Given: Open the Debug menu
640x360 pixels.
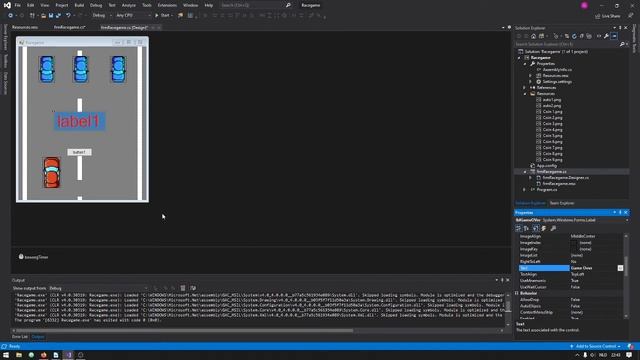Looking at the screenshot, I should click(96, 5).
